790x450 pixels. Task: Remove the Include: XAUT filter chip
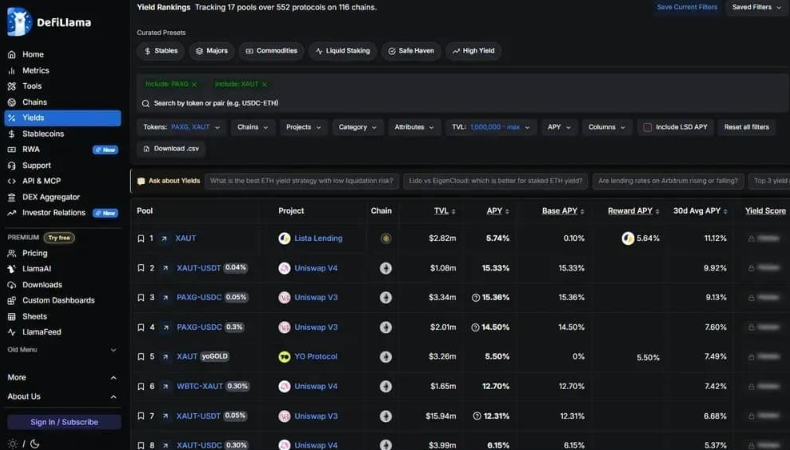click(264, 84)
